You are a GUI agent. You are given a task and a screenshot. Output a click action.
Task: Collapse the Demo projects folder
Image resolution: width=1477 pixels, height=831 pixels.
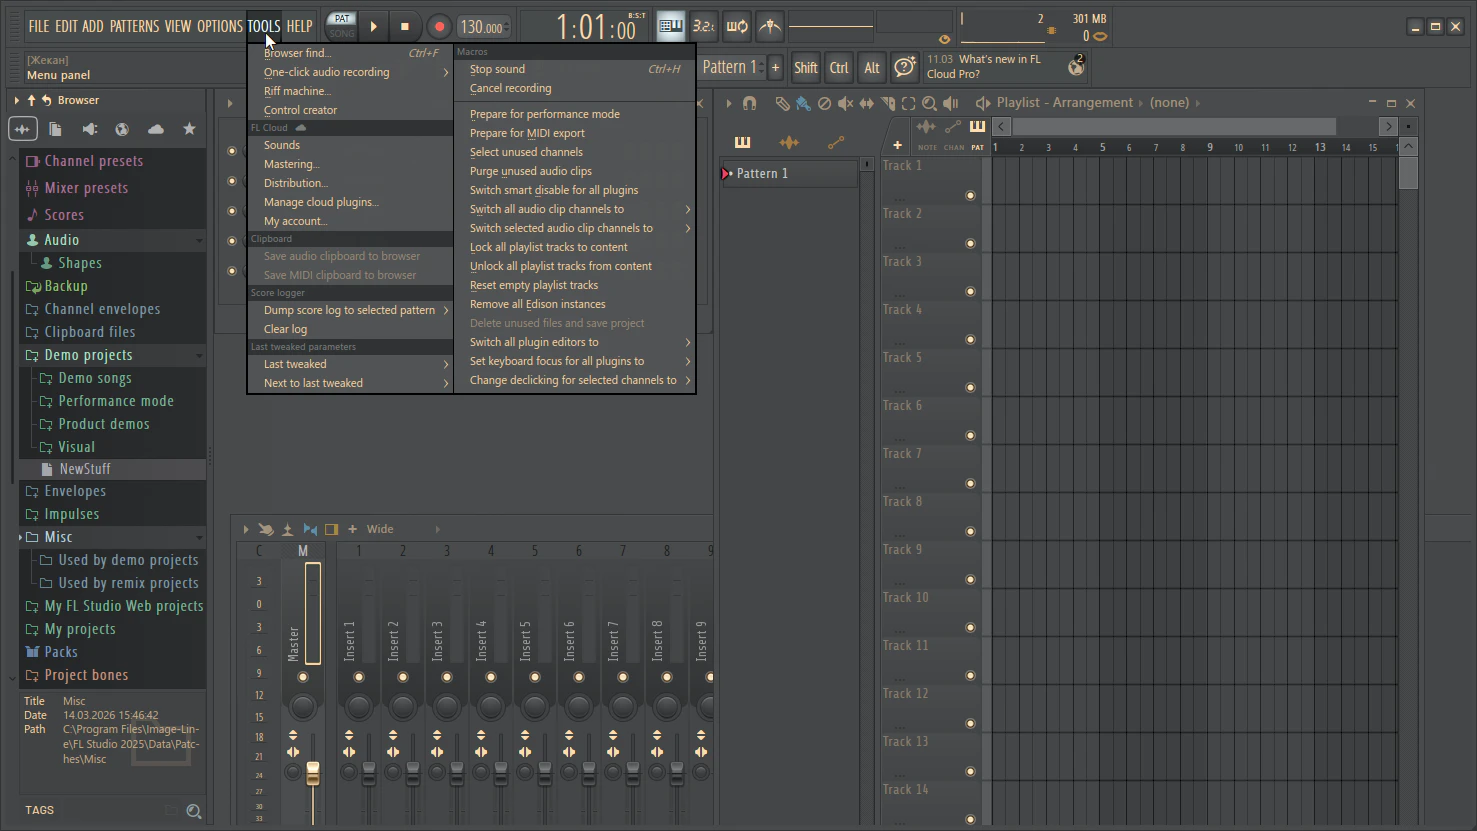tap(88, 355)
